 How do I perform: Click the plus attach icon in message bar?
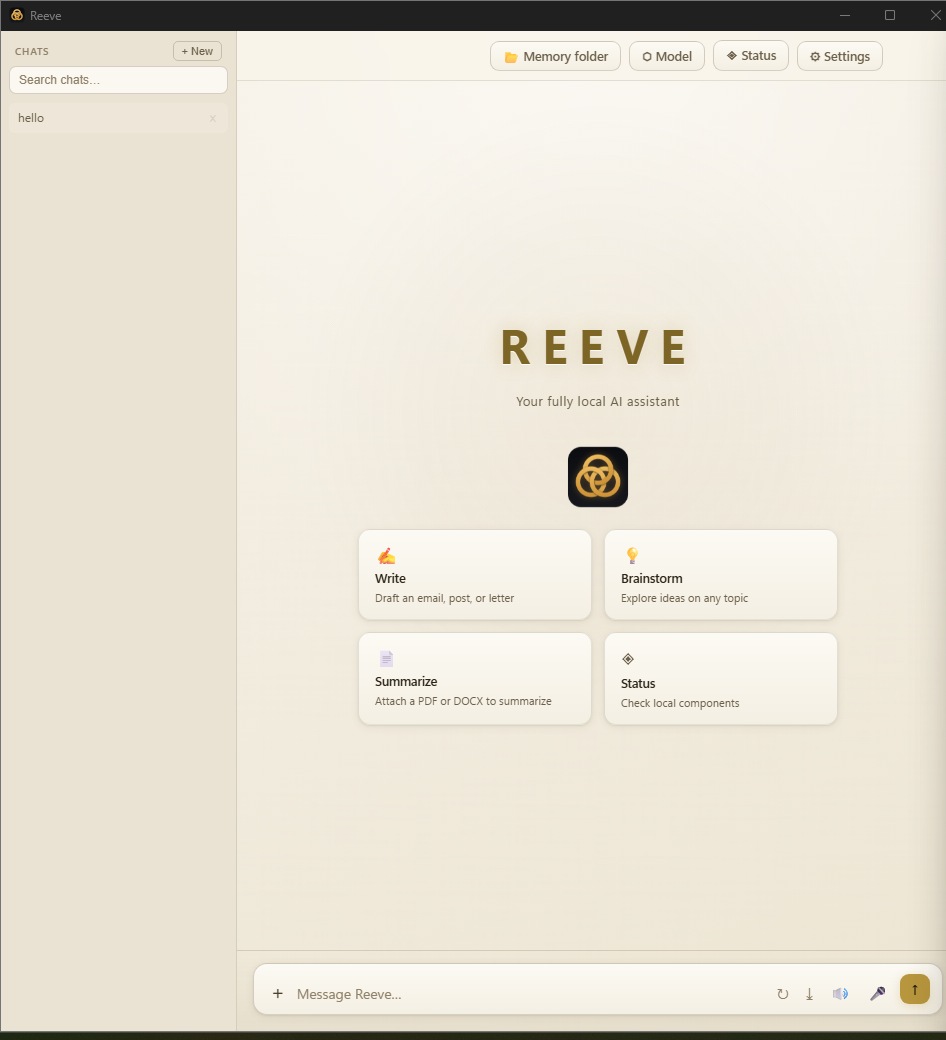(x=278, y=993)
